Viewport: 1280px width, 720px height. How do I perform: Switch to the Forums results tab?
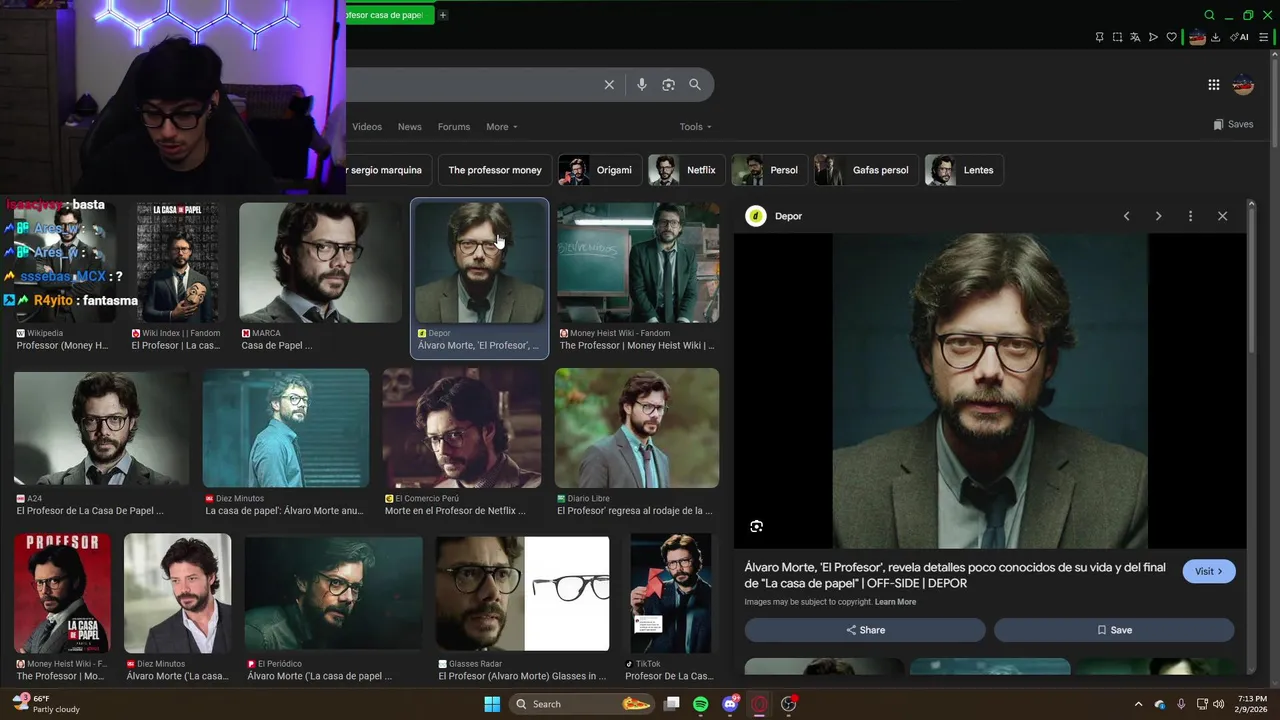coord(454,127)
